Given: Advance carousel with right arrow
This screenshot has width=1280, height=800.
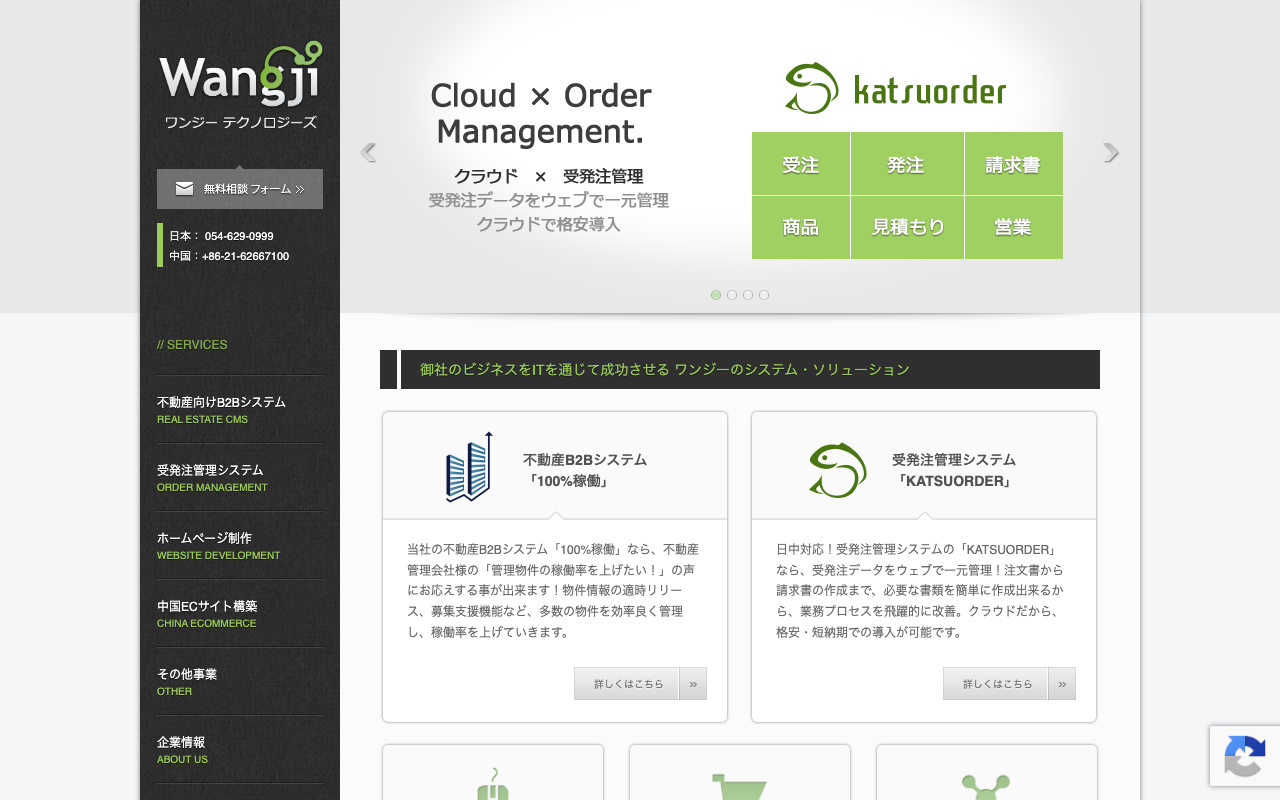Looking at the screenshot, I should coord(1111,152).
